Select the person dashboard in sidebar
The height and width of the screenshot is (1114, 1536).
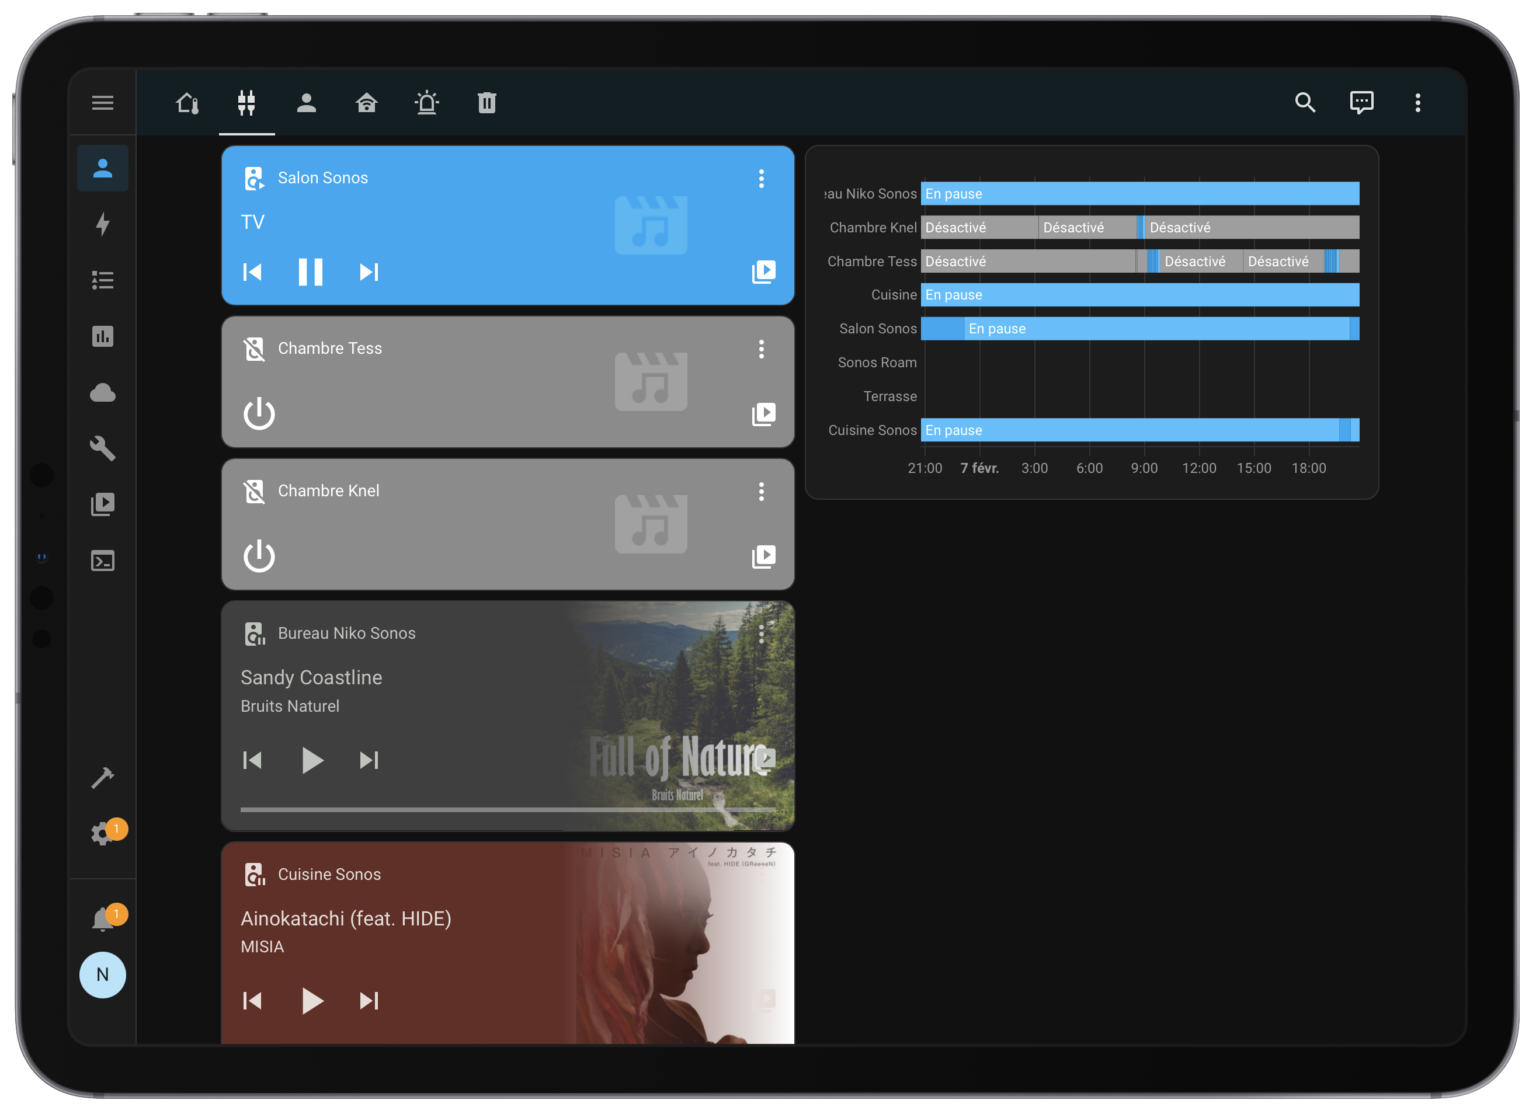click(102, 168)
